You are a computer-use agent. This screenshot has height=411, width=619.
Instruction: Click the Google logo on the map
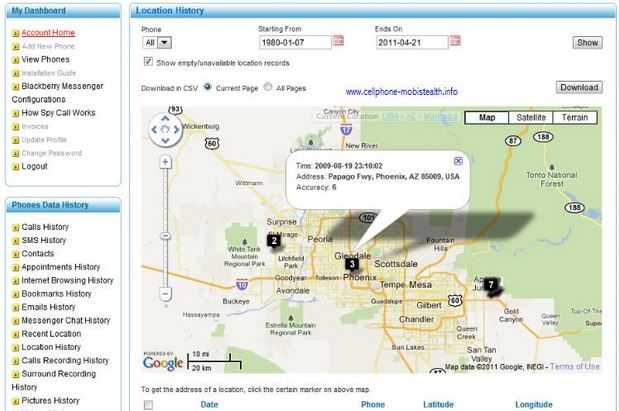[163, 363]
